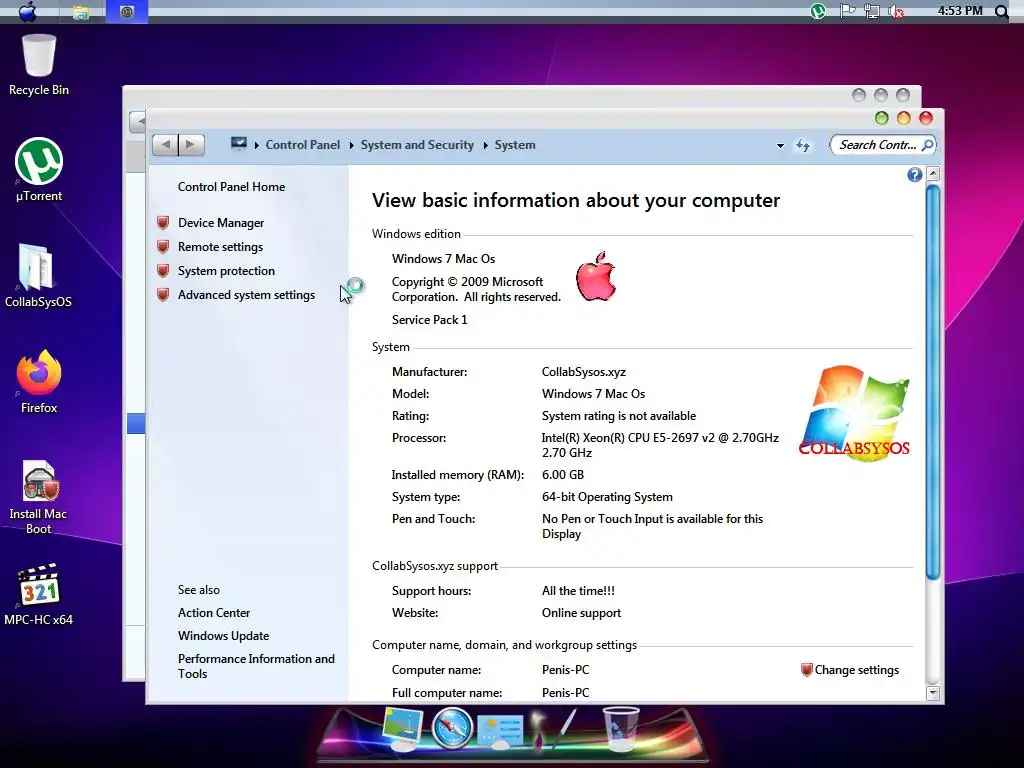Select Control Panel in the address bar

coord(302,145)
